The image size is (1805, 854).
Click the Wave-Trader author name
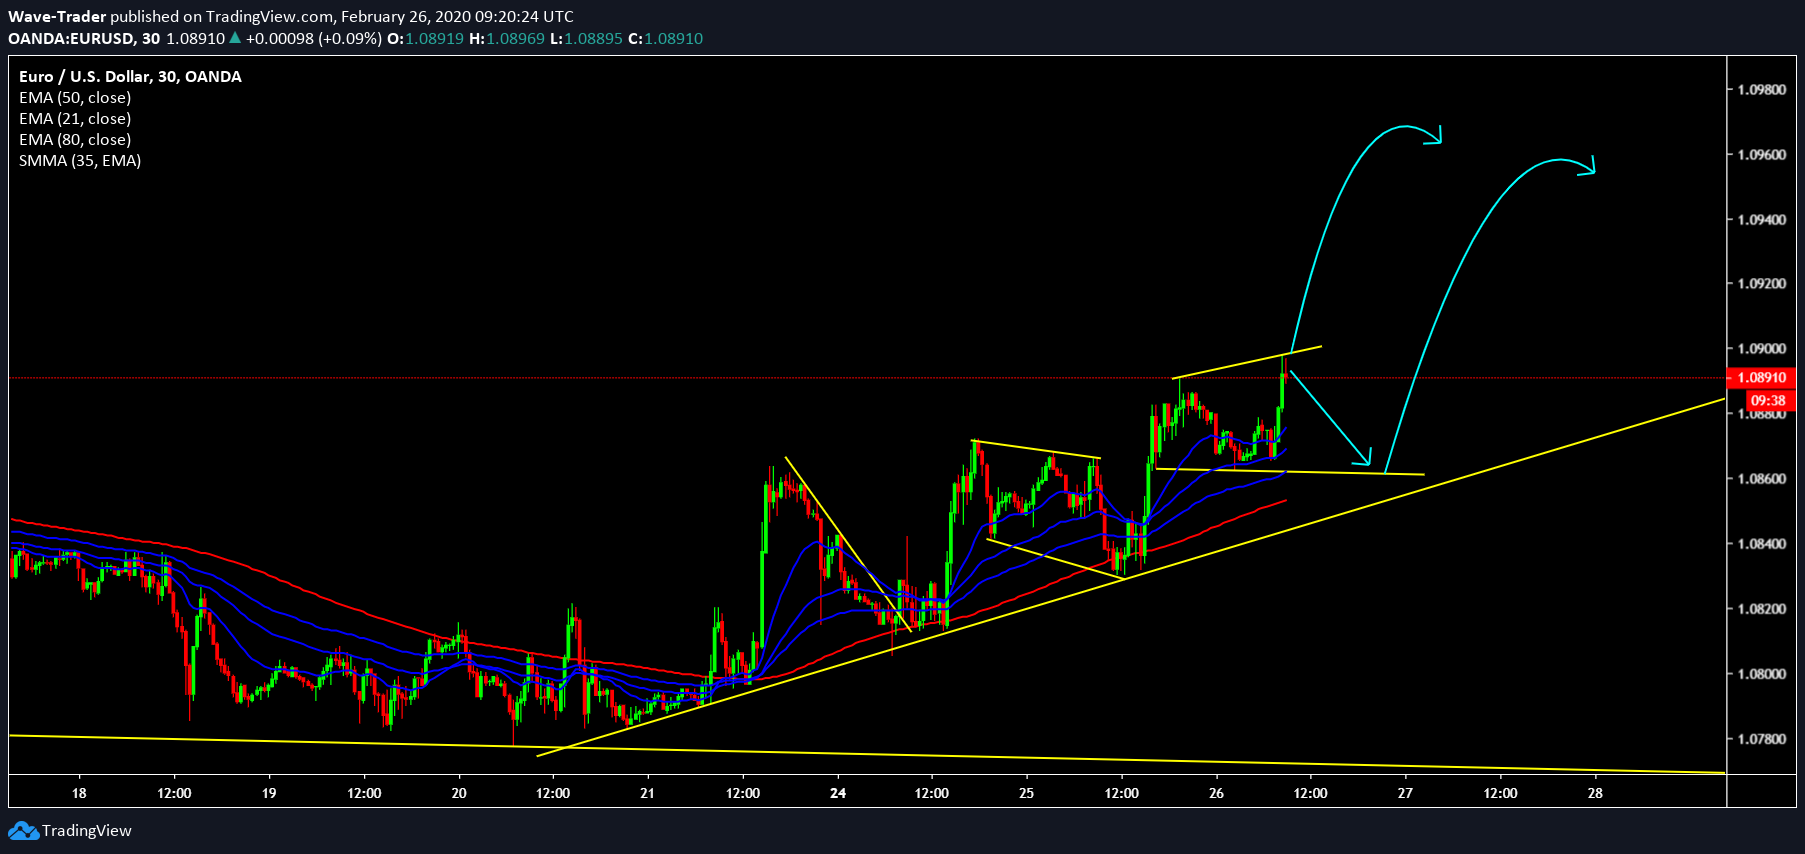[57, 16]
